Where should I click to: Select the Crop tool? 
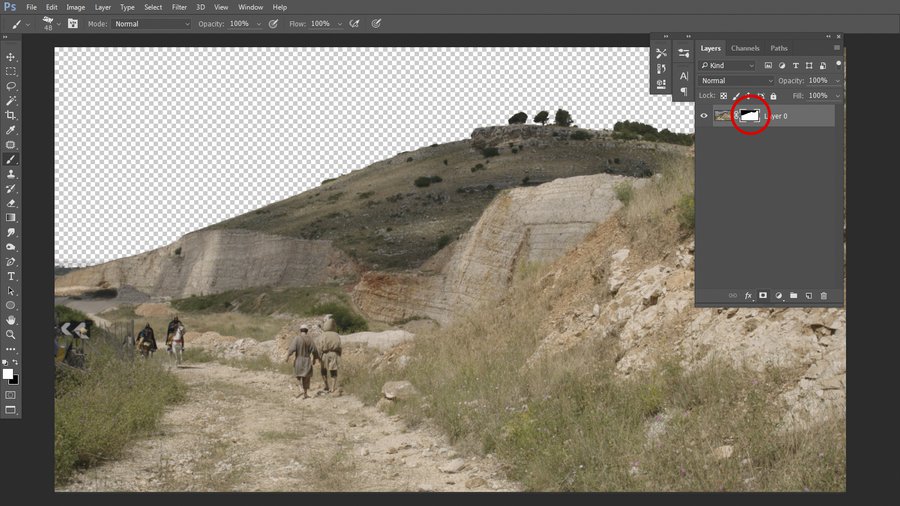11,115
